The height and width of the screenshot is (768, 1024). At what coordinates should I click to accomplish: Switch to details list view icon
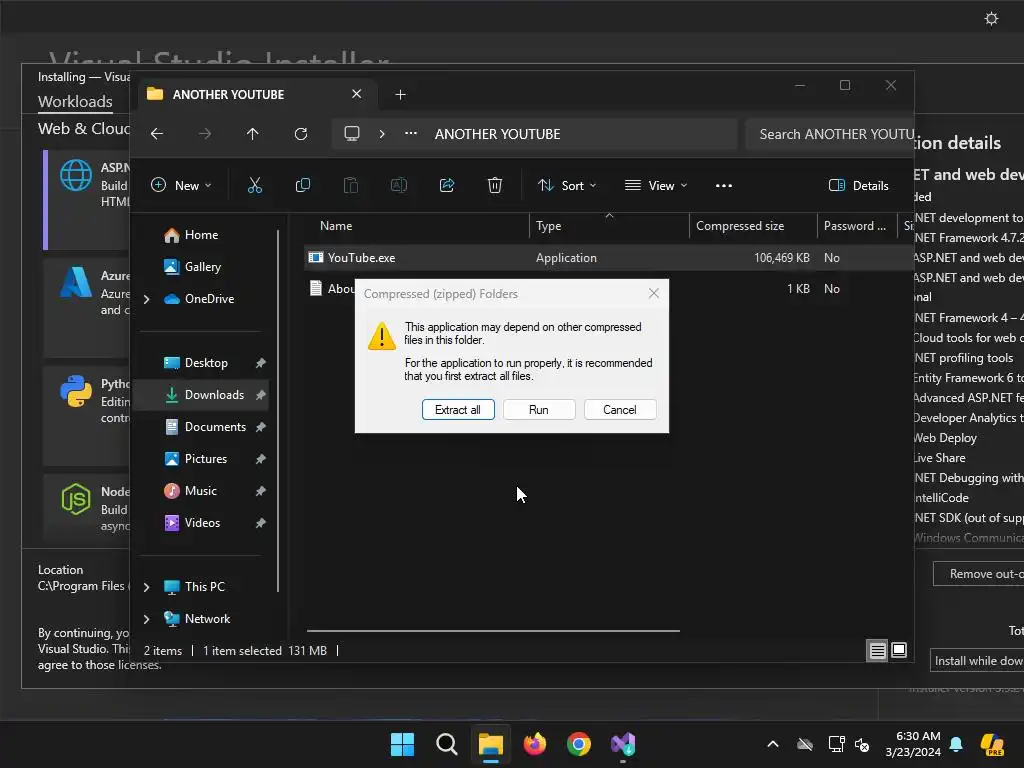[x=877, y=650]
